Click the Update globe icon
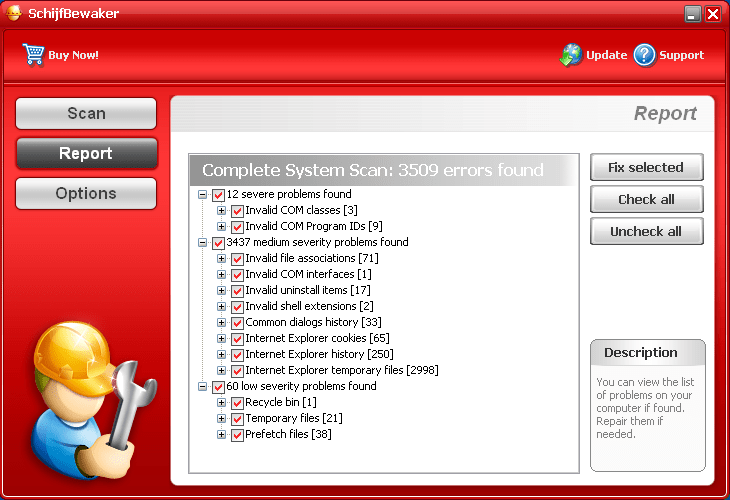 point(571,55)
